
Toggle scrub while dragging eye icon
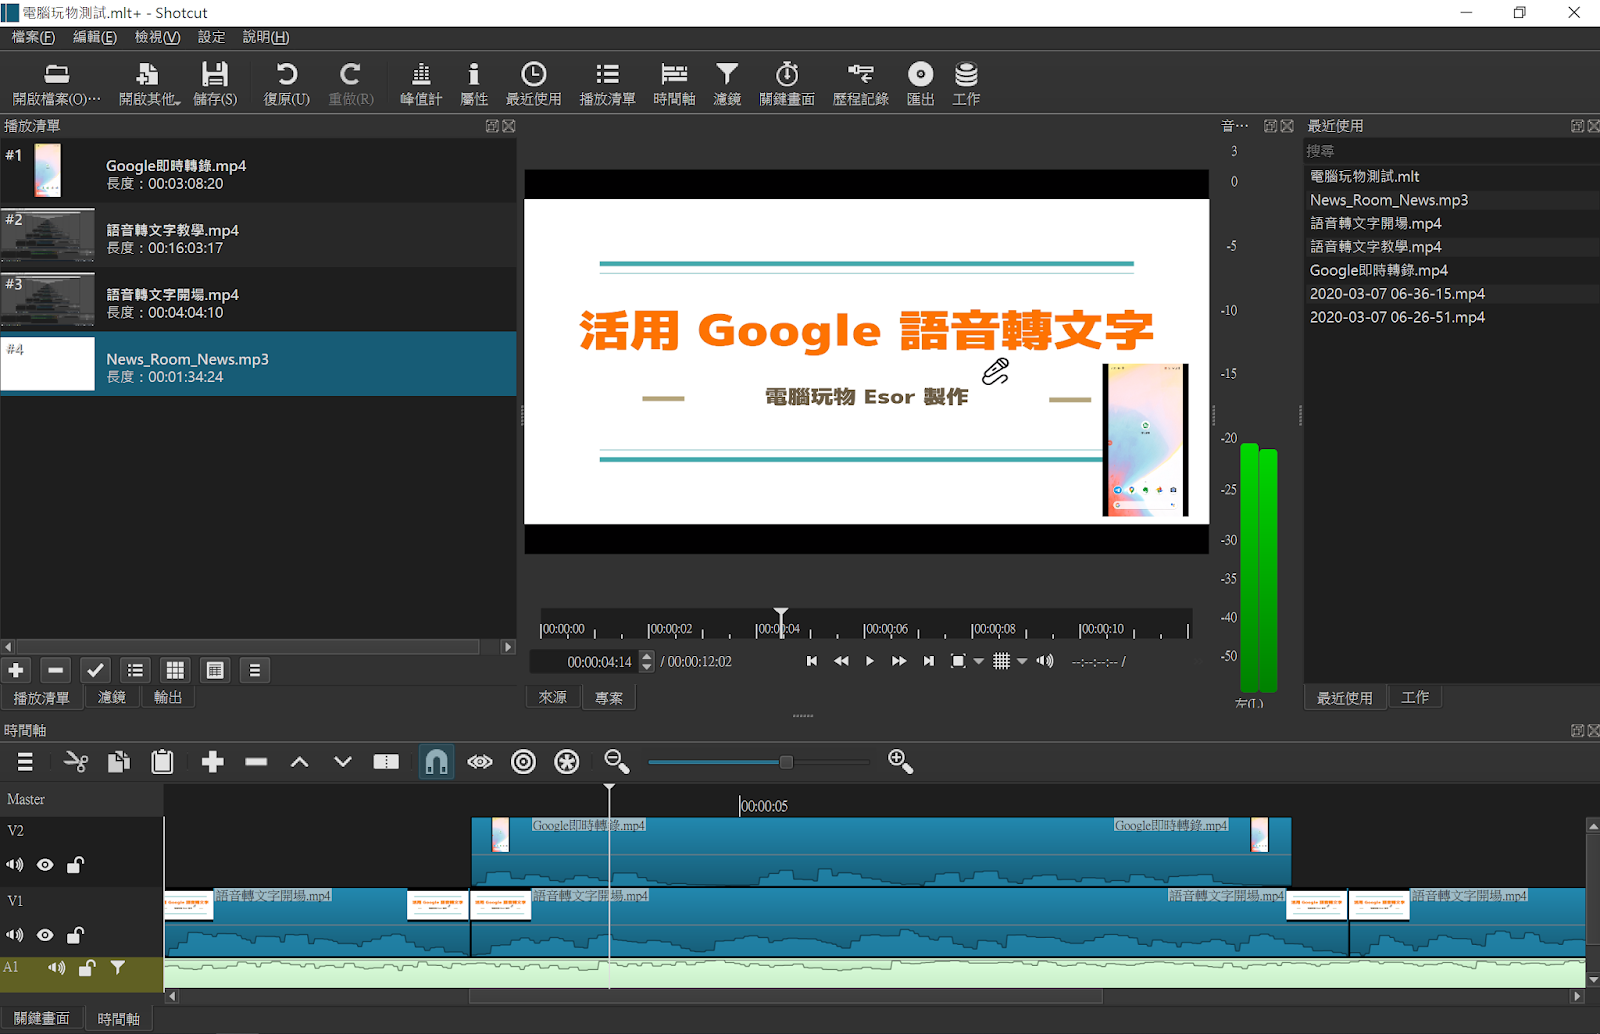pyautogui.click(x=480, y=762)
